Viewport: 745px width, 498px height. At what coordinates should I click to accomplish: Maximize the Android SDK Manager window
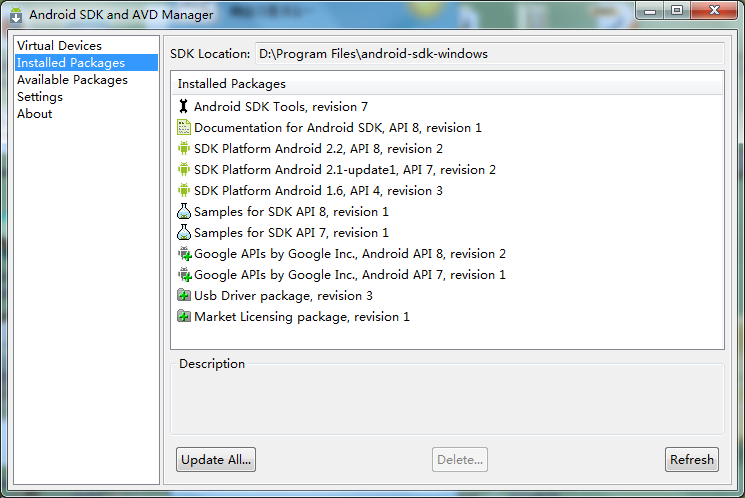pos(677,11)
